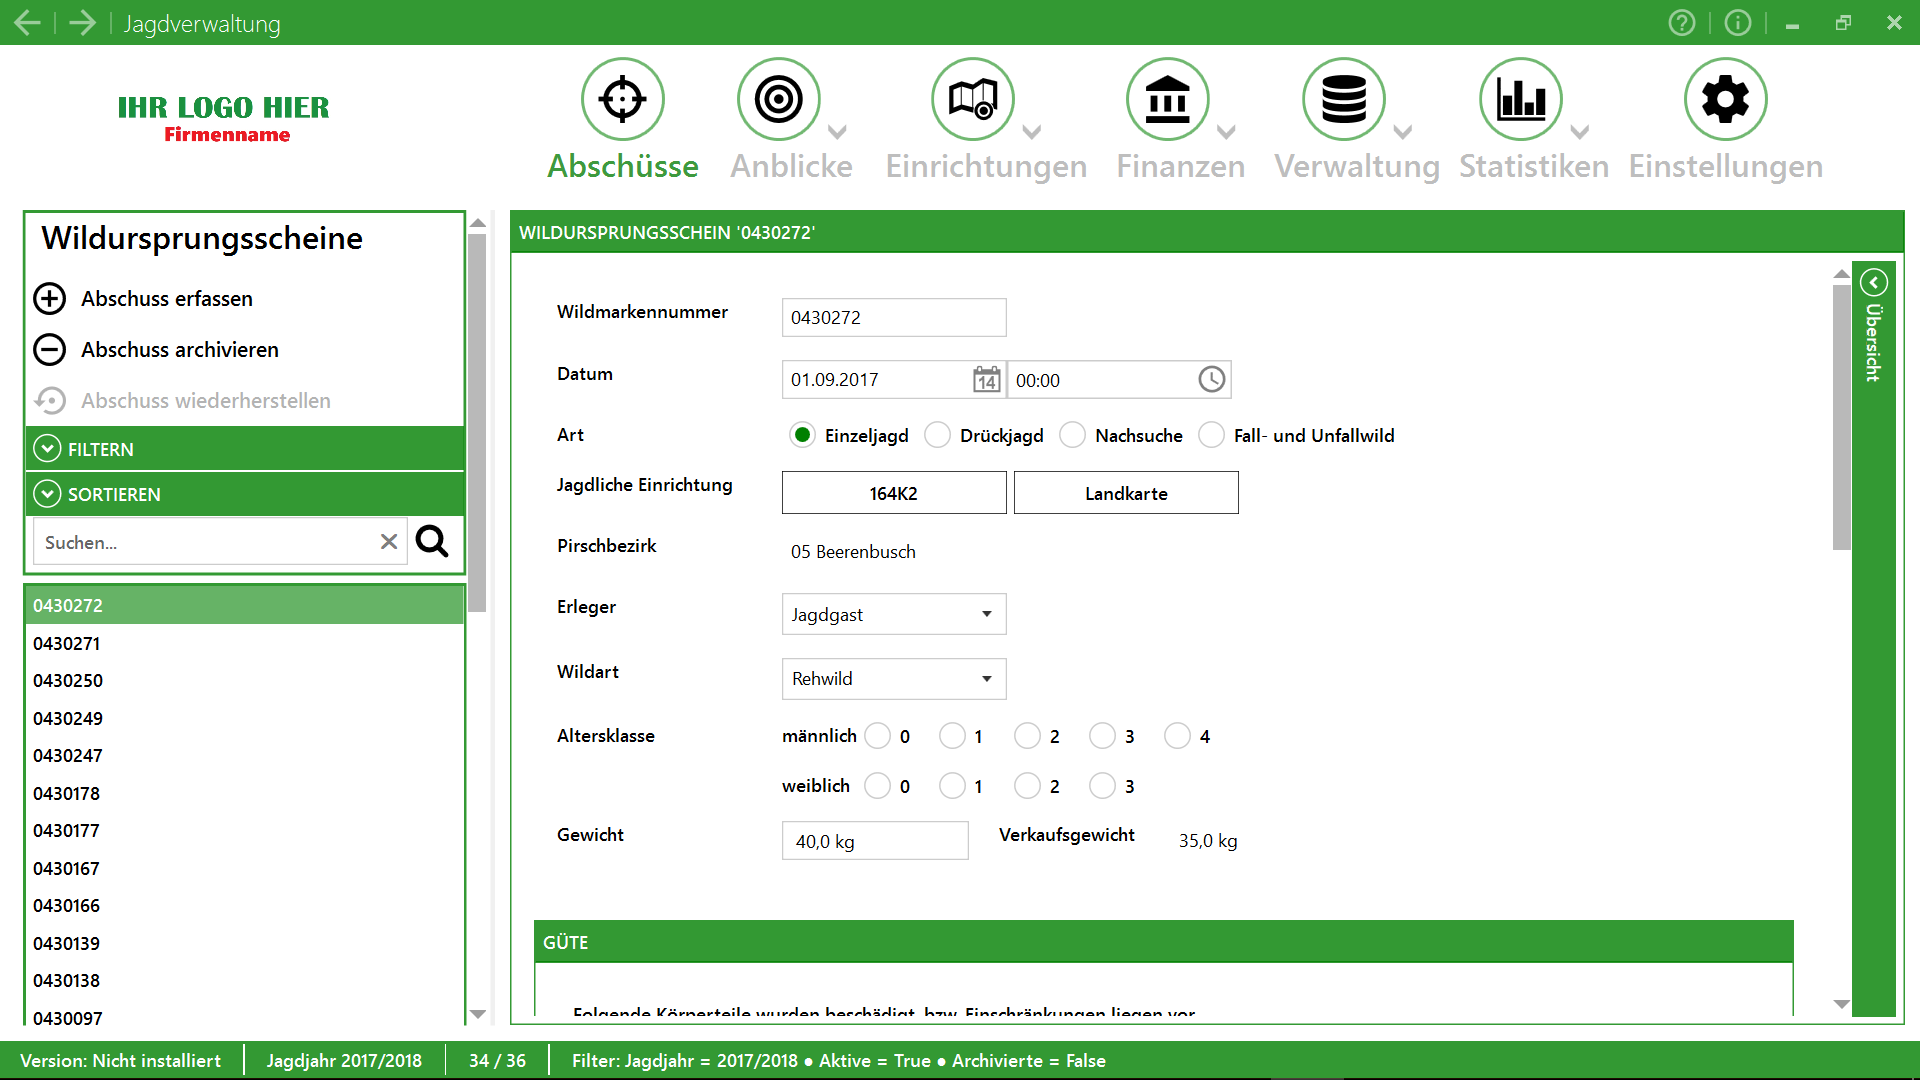Expand the Statistiken menu chevron
The height and width of the screenshot is (1080, 1920).
tap(1580, 131)
